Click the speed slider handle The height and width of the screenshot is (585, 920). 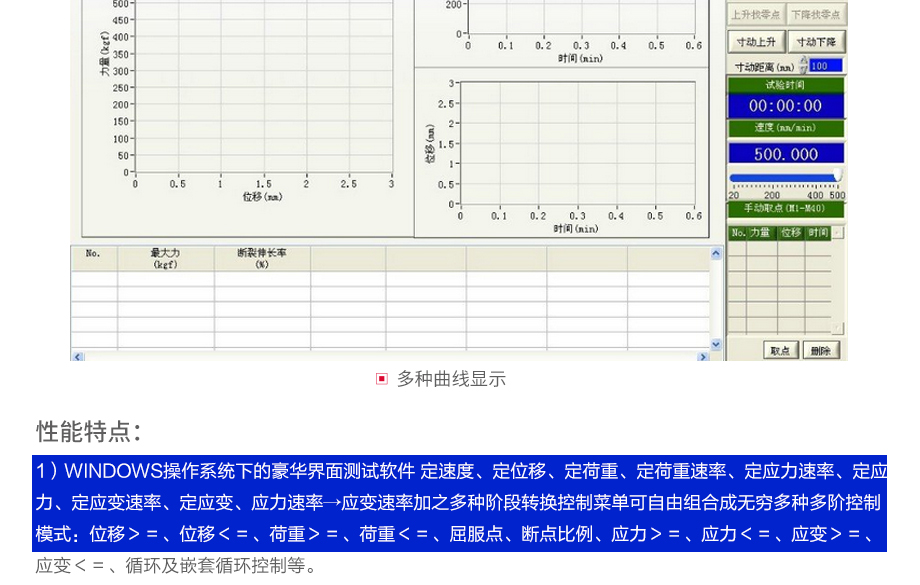pos(838,176)
